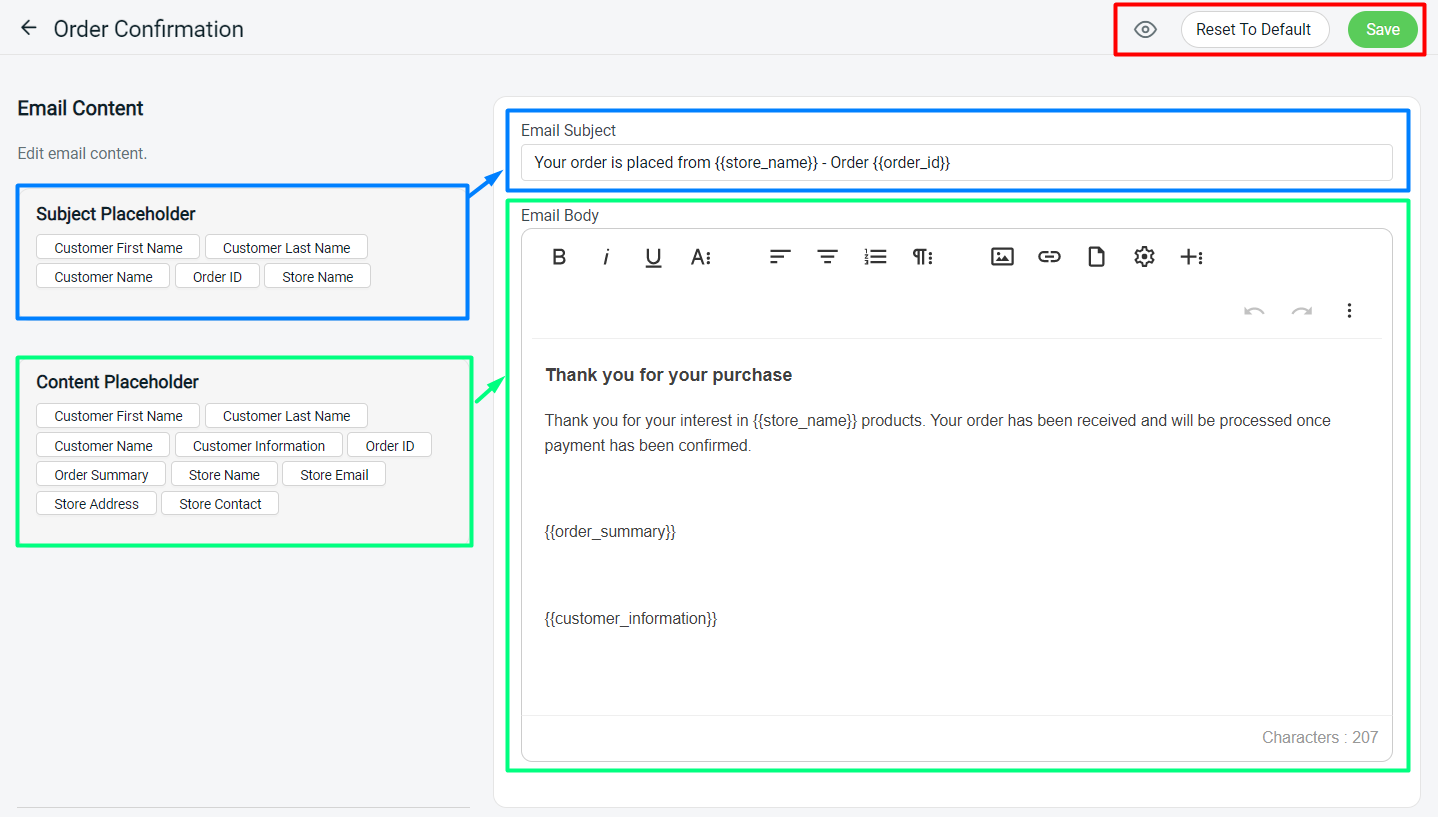This screenshot has width=1438, height=817.
Task: Save the Order Confirmation email template
Action: (x=1382, y=29)
